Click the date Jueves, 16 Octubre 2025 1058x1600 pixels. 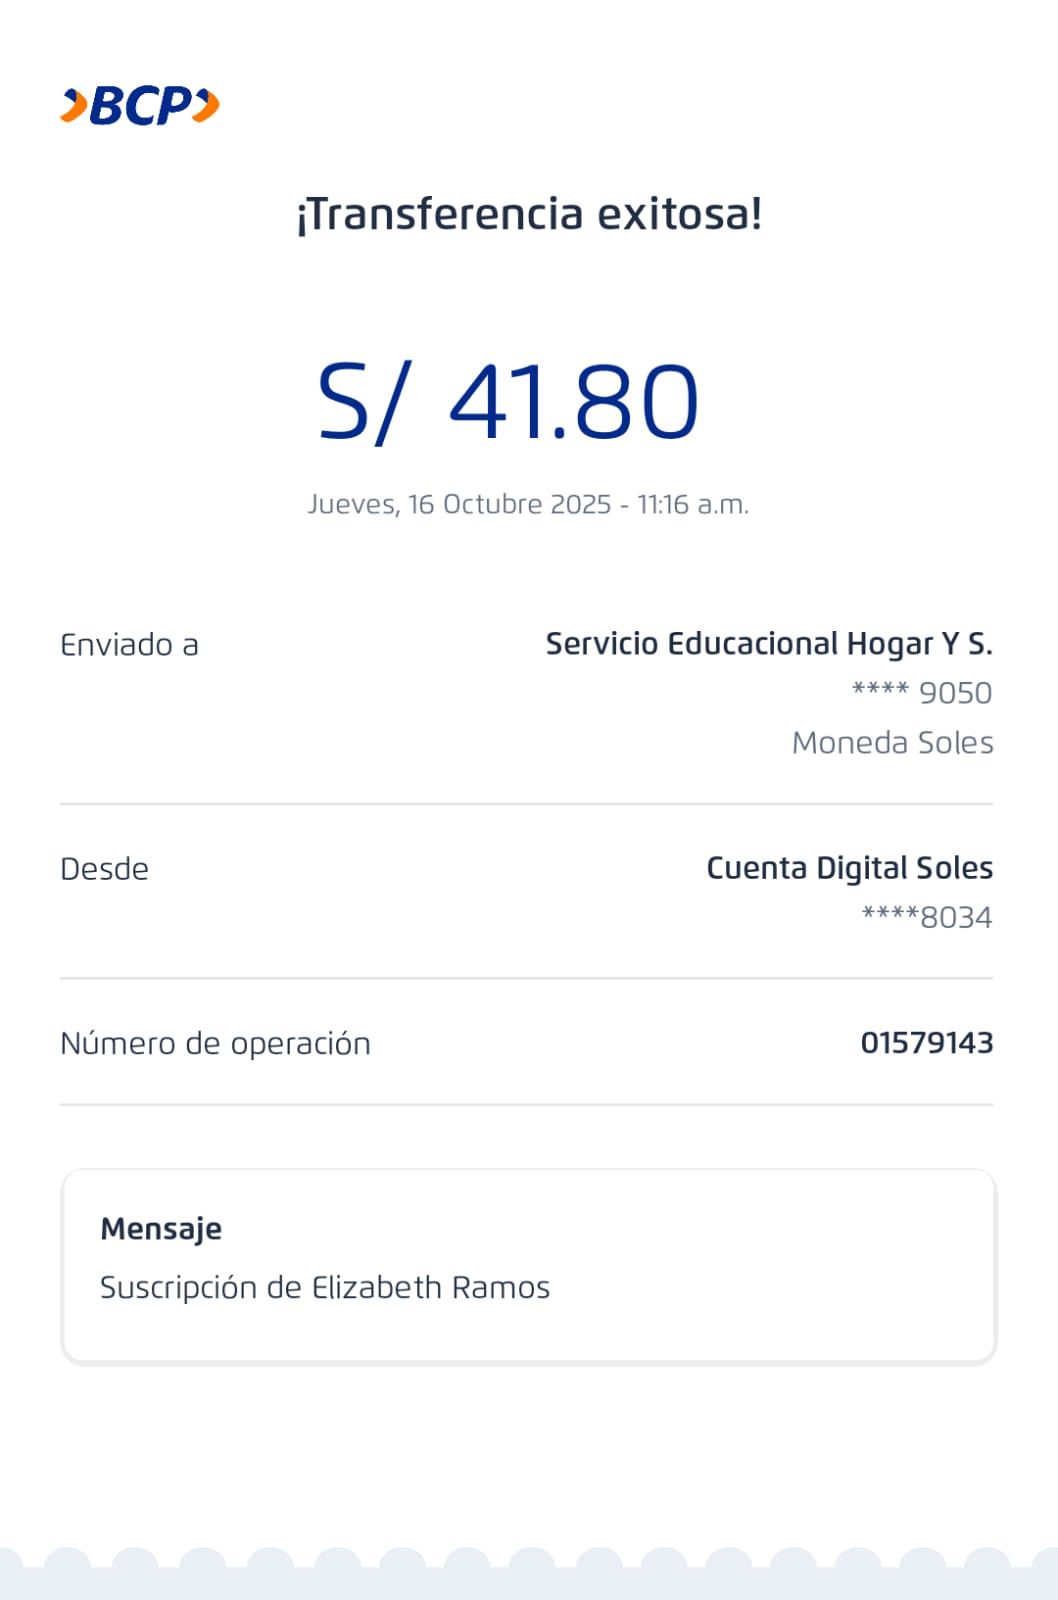(x=459, y=504)
